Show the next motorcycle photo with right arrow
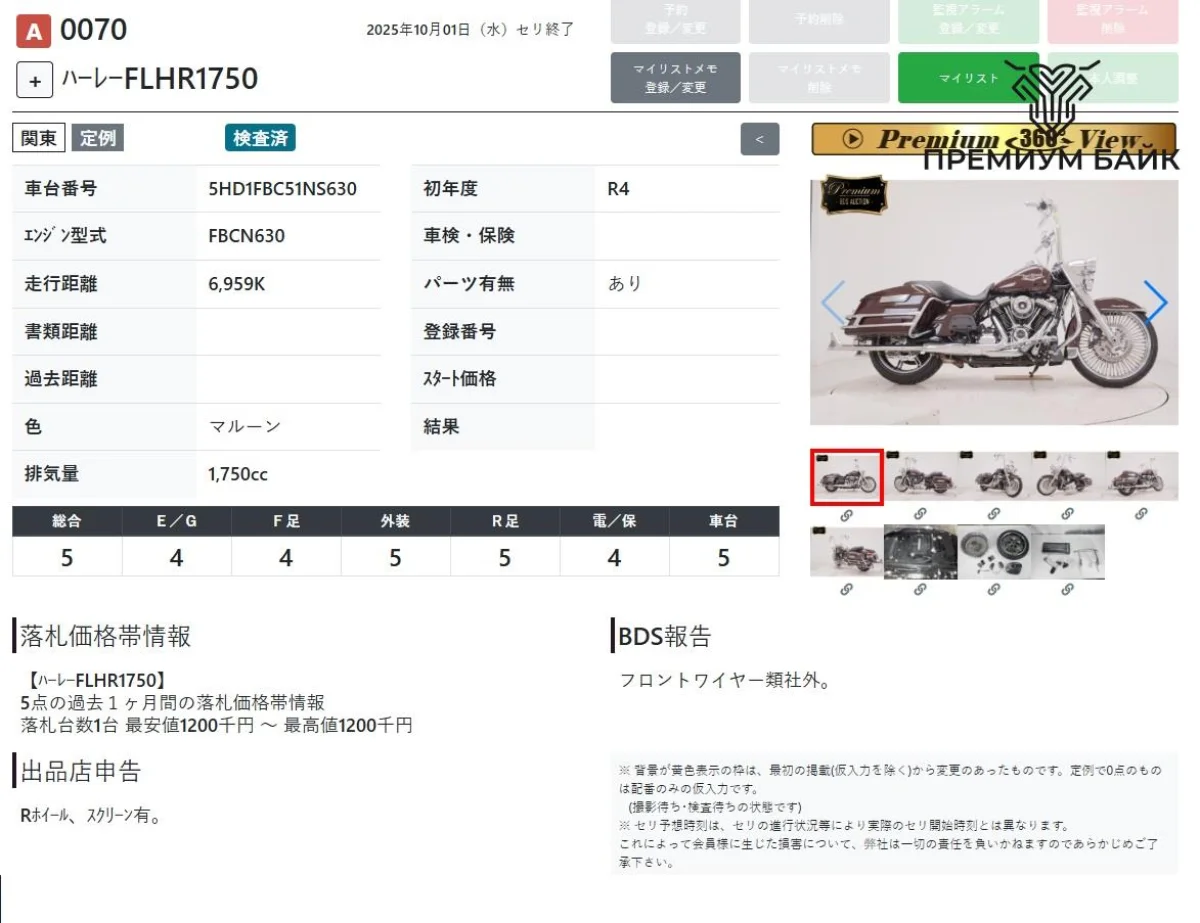Viewport: 1200px width, 923px height. click(1155, 302)
